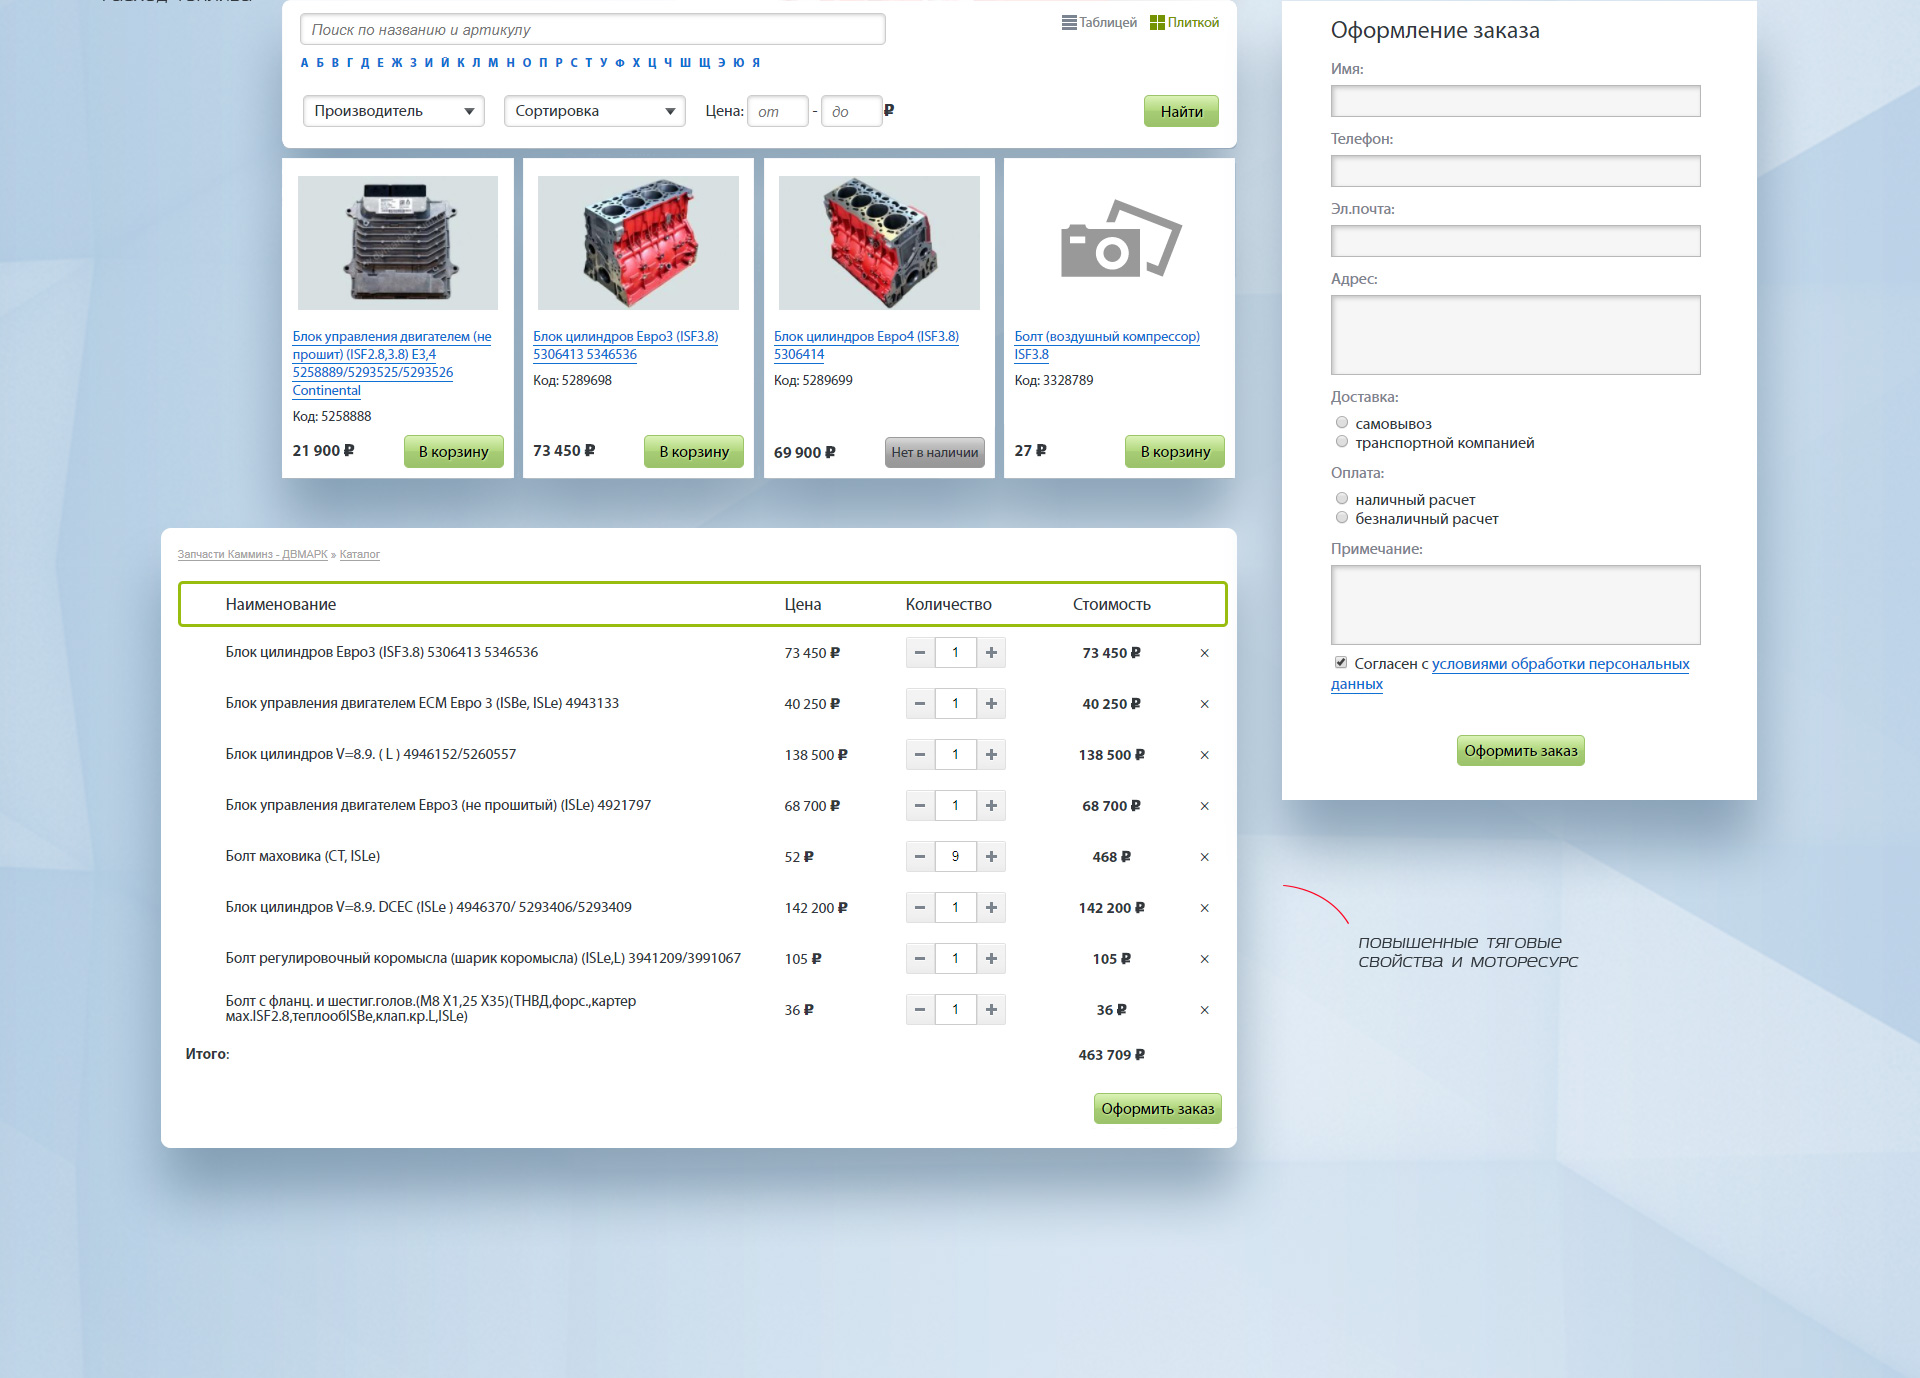
Task: Click the plus for Болт регулировочный коромысла
Action: 991,958
